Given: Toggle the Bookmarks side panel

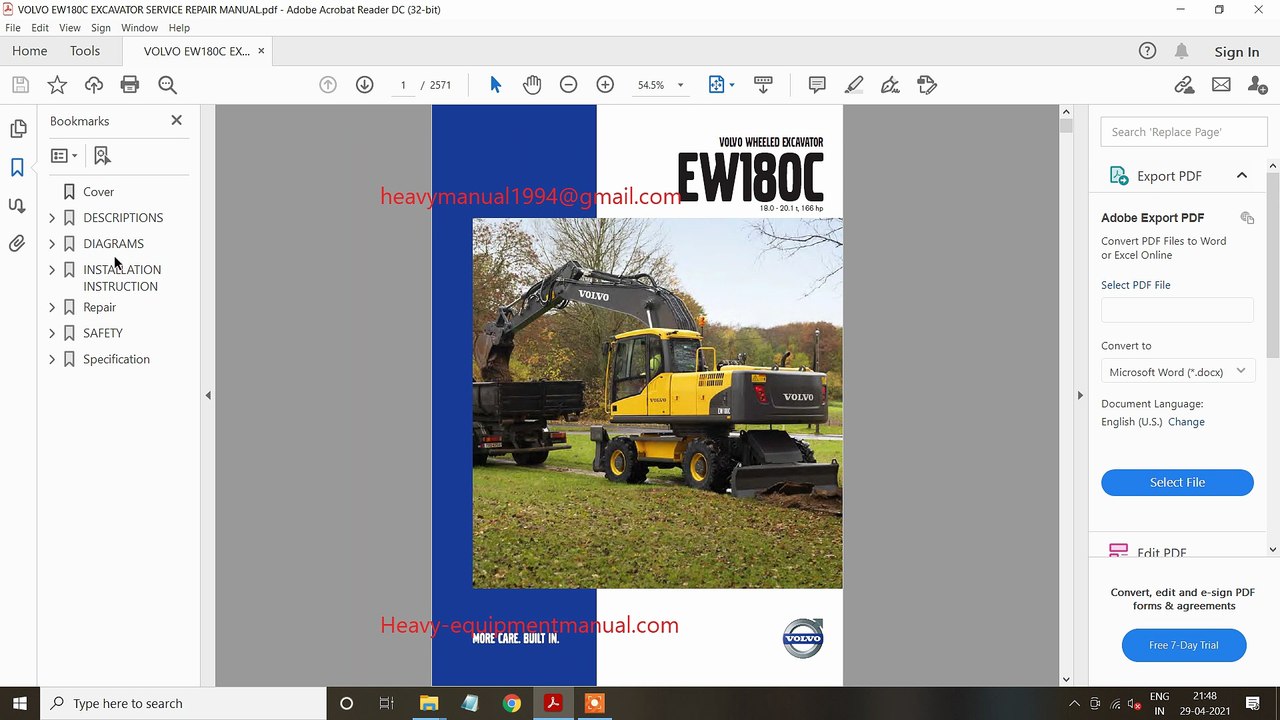Looking at the screenshot, I should tap(18, 167).
